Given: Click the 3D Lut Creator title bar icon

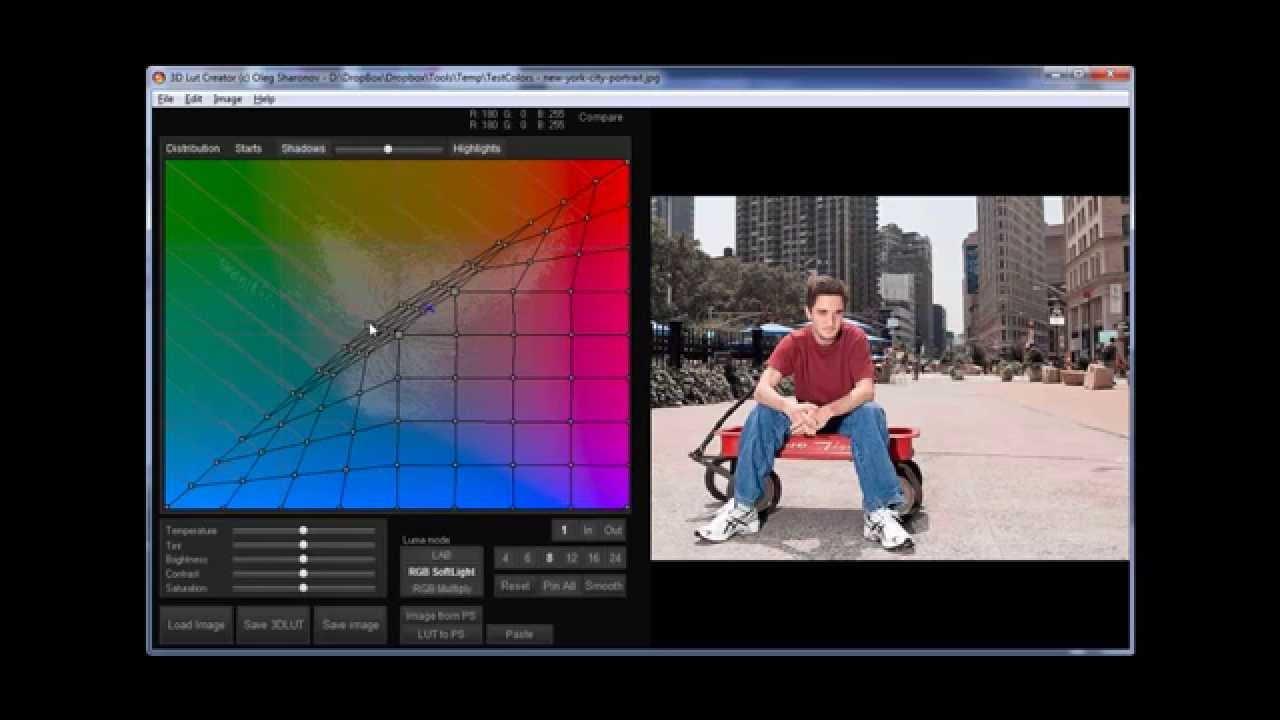Looking at the screenshot, I should (x=159, y=77).
